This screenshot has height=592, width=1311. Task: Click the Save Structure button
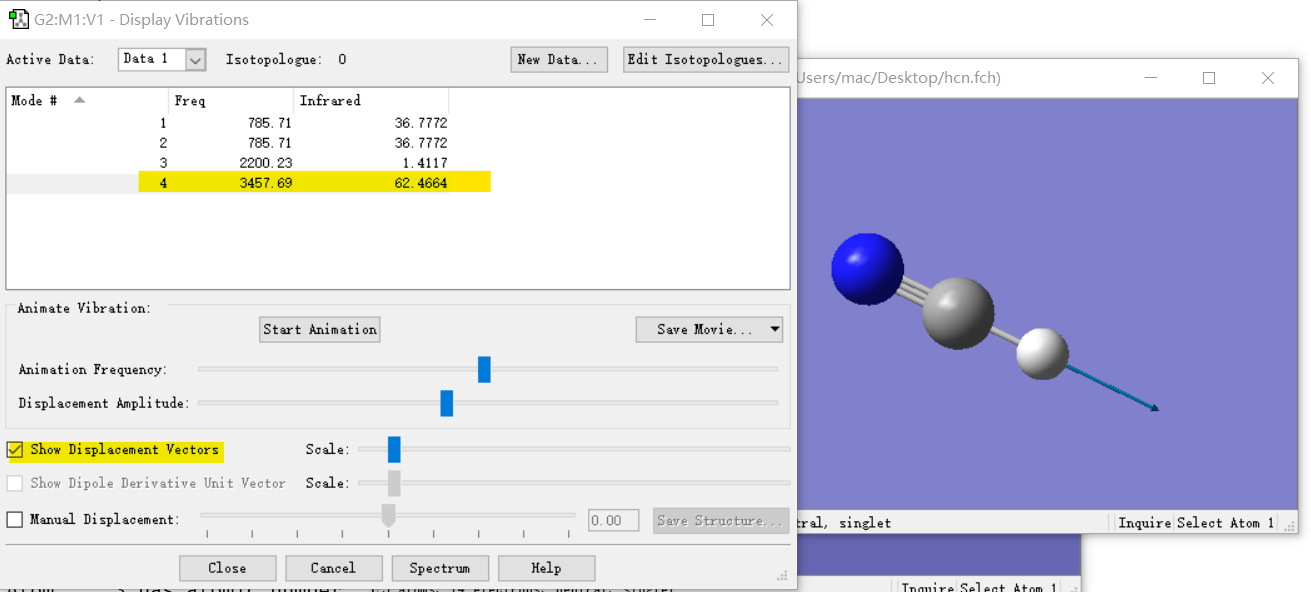point(721,520)
